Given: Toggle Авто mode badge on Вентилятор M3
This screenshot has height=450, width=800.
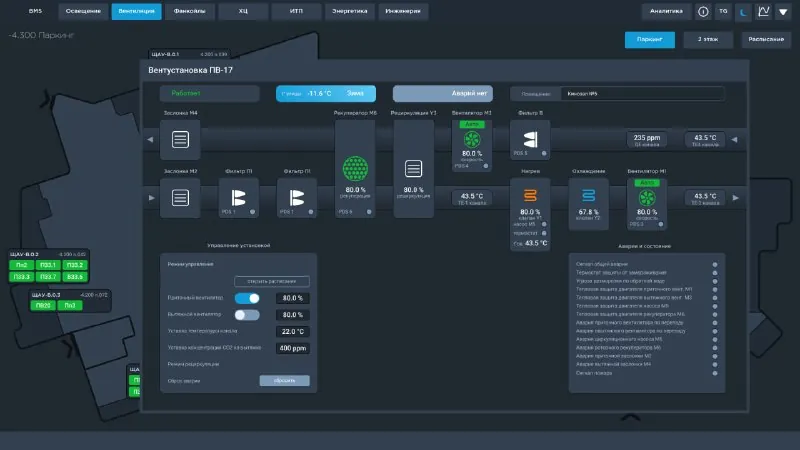Looking at the screenshot, I should (x=472, y=124).
